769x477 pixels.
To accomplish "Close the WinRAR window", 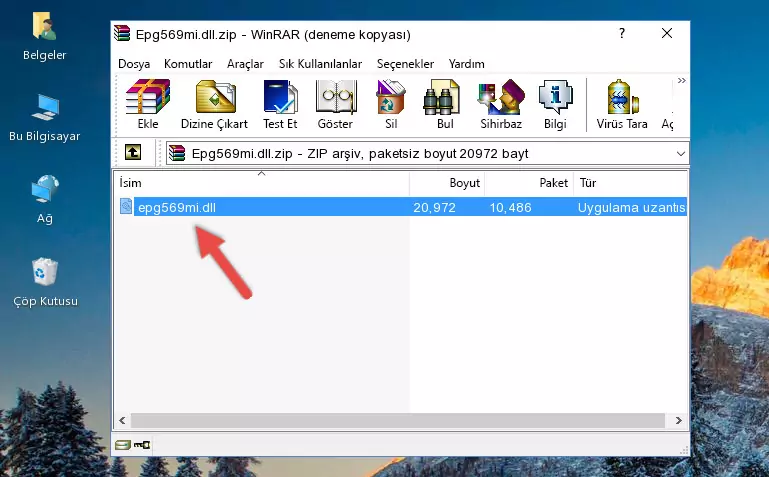I will [667, 33].
